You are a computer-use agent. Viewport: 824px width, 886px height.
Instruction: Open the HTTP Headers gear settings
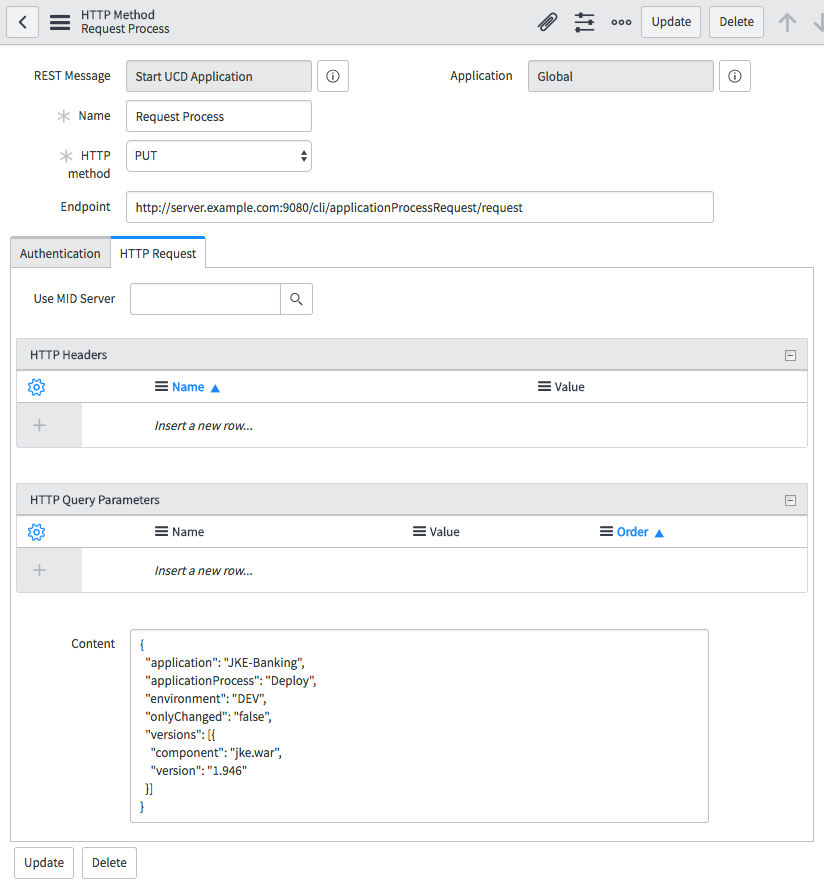tap(37, 387)
